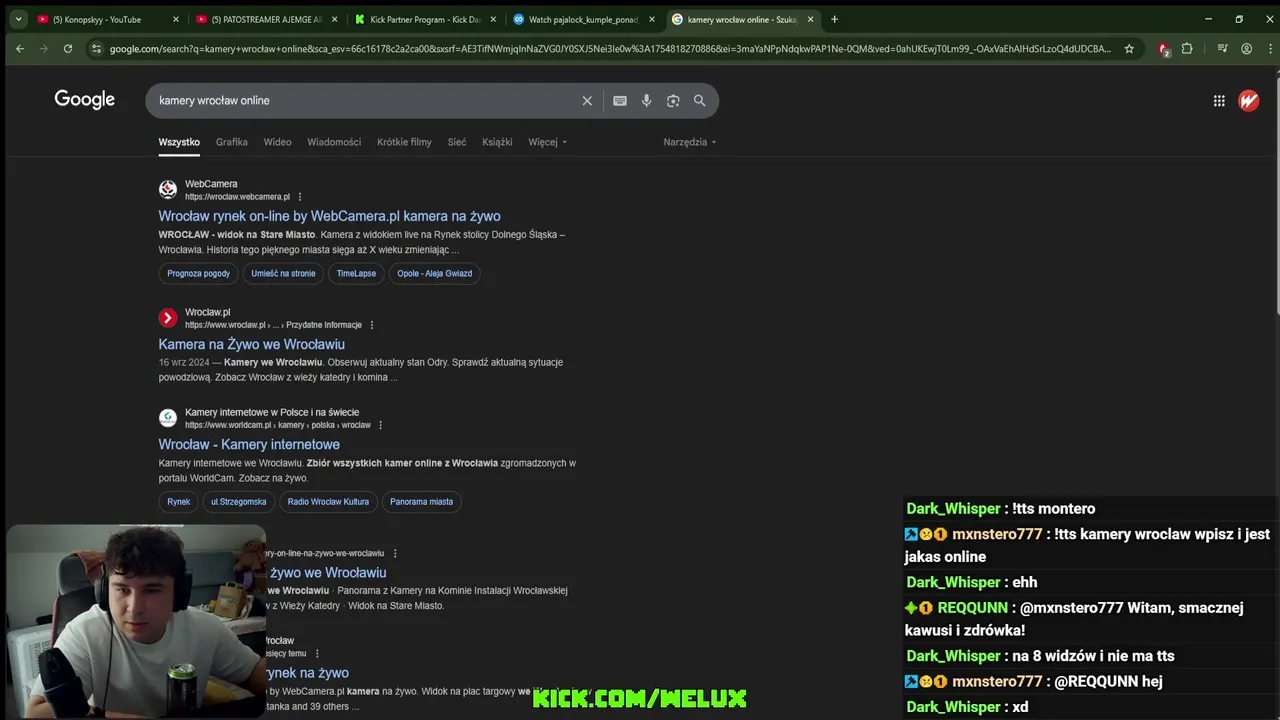The height and width of the screenshot is (720, 1280).
Task: Close the Watch pajalock_kumple tab
Action: point(652,19)
